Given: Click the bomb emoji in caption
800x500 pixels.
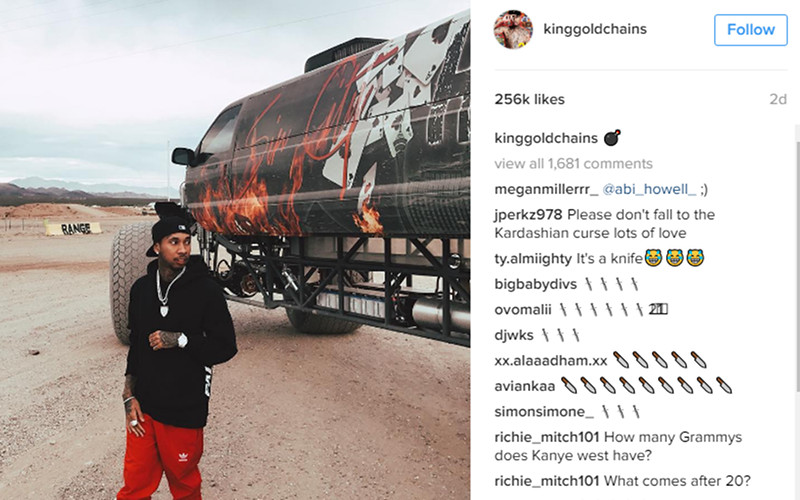Looking at the screenshot, I should pos(612,138).
